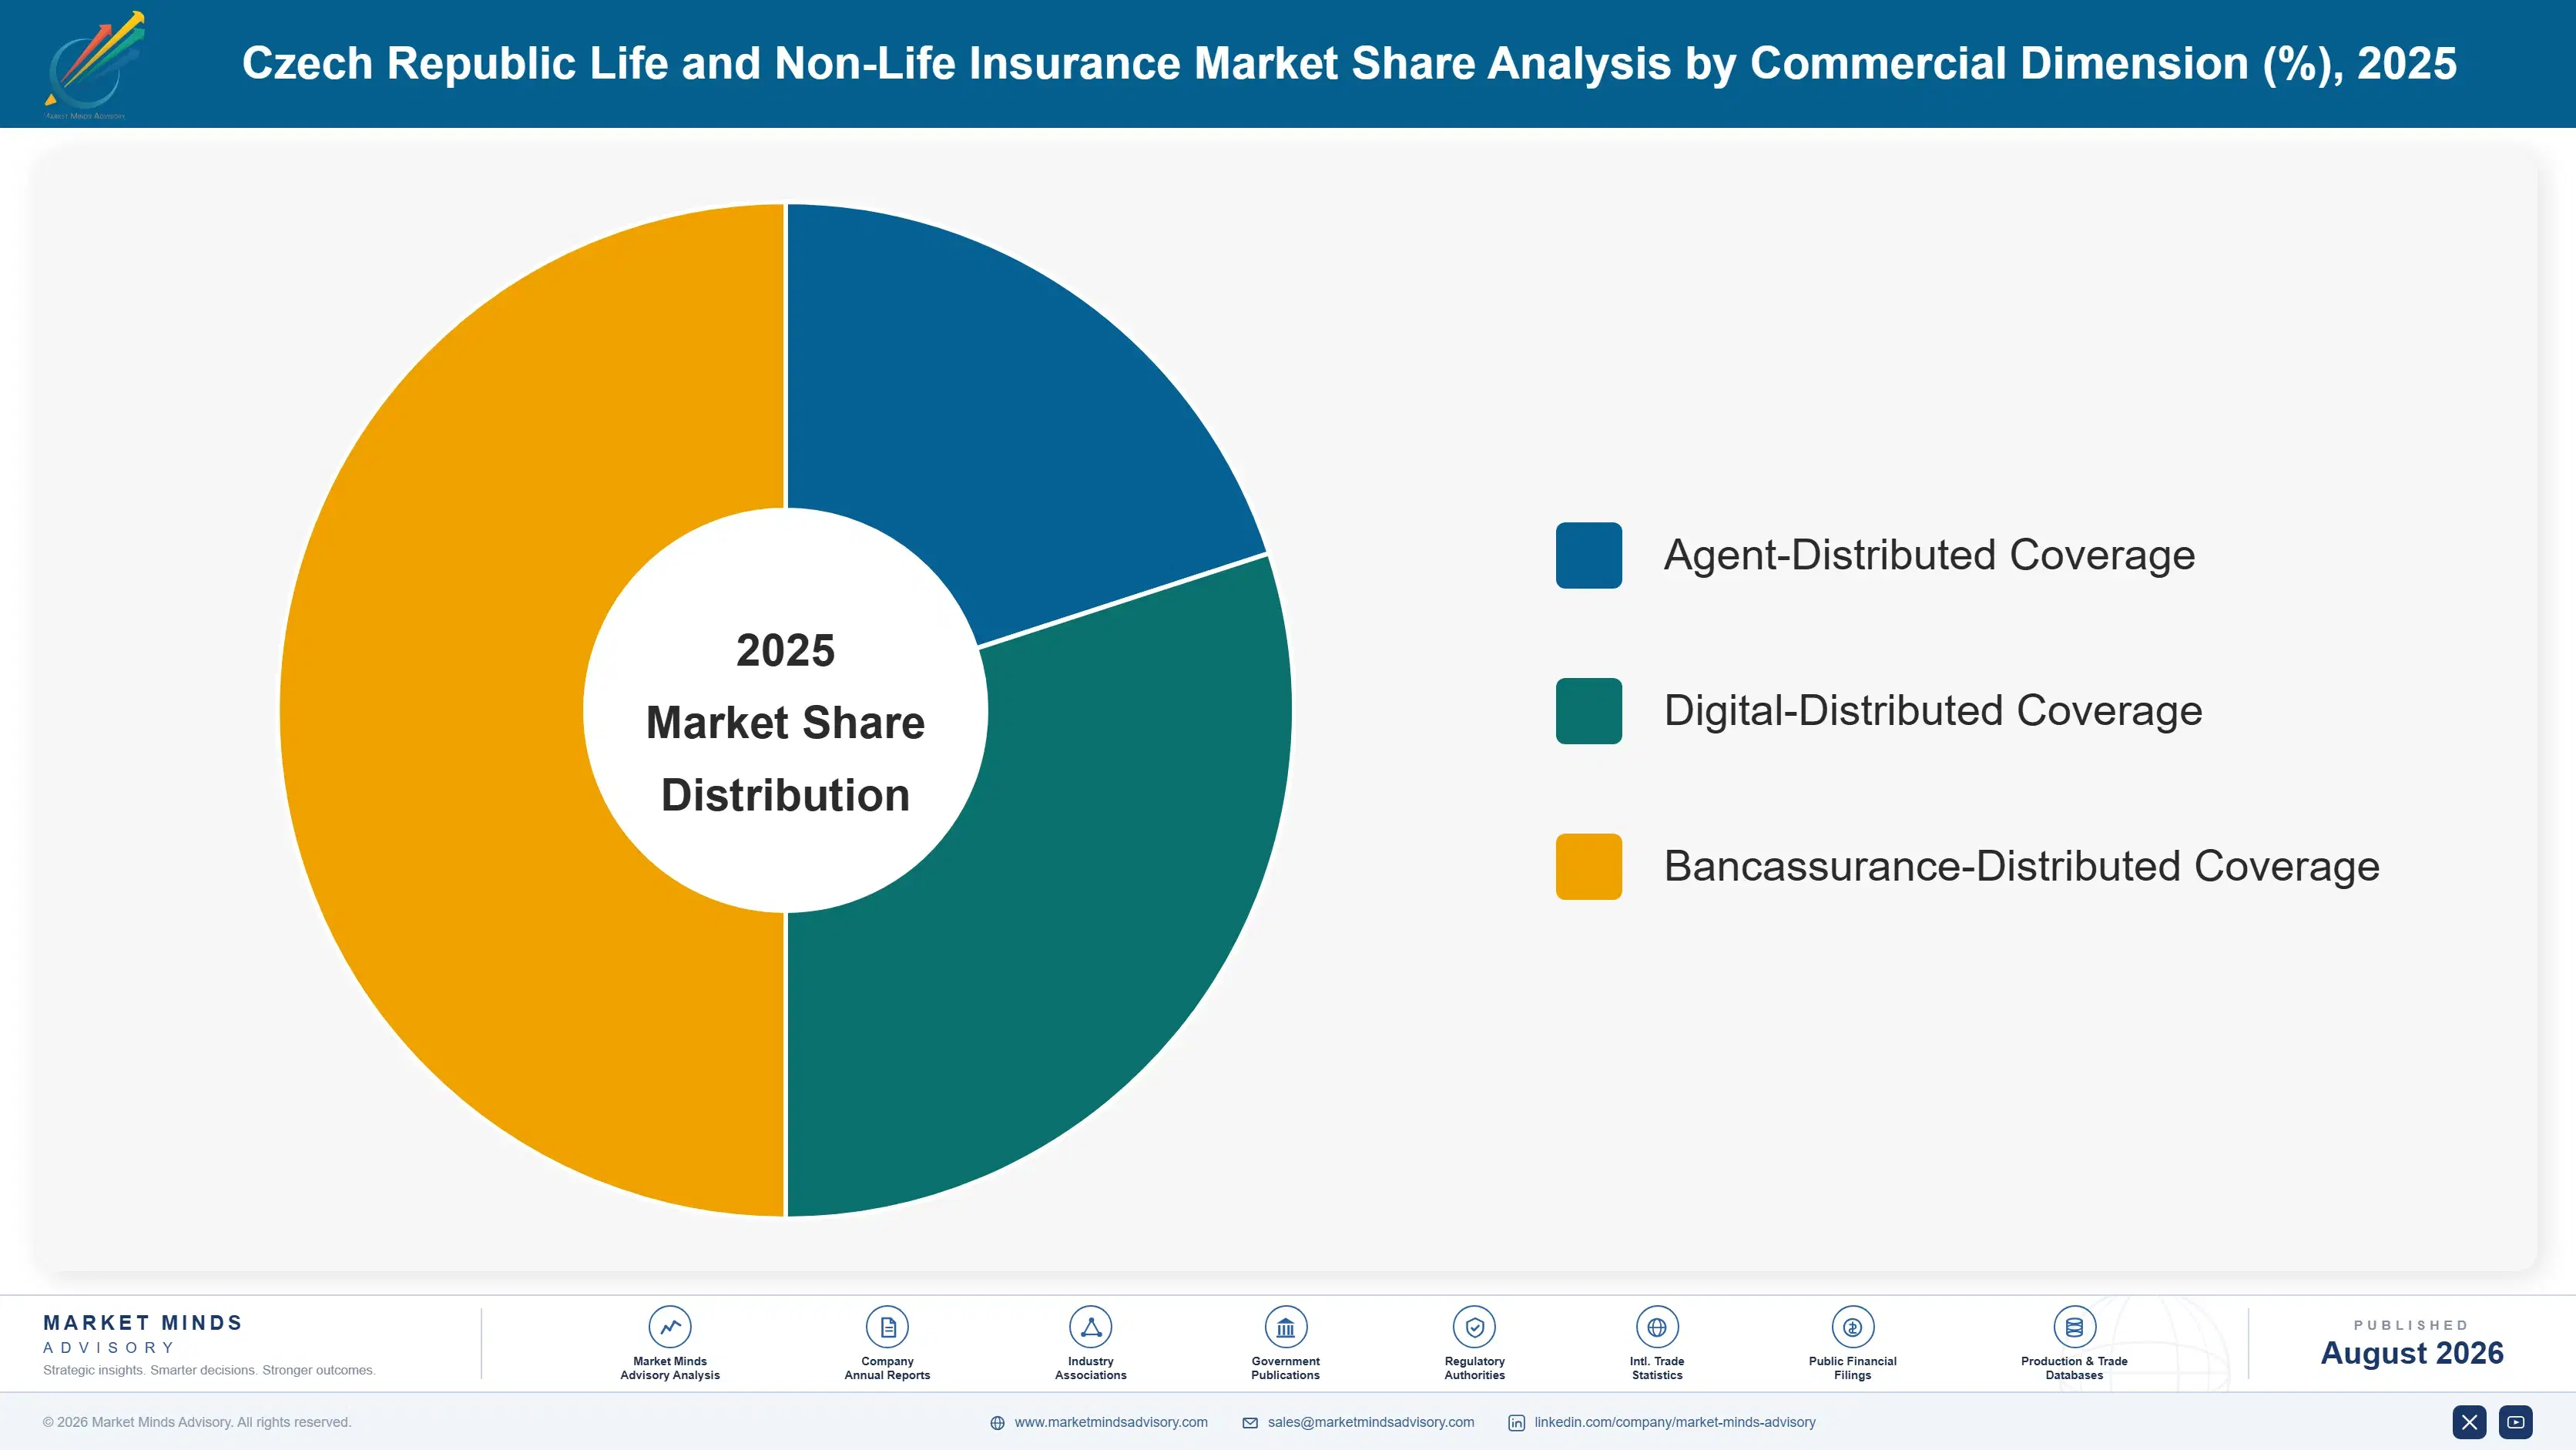
Task: Click the 'Strategic insights. Smarter decisions.' tagline
Action: pyautogui.click(x=209, y=1370)
